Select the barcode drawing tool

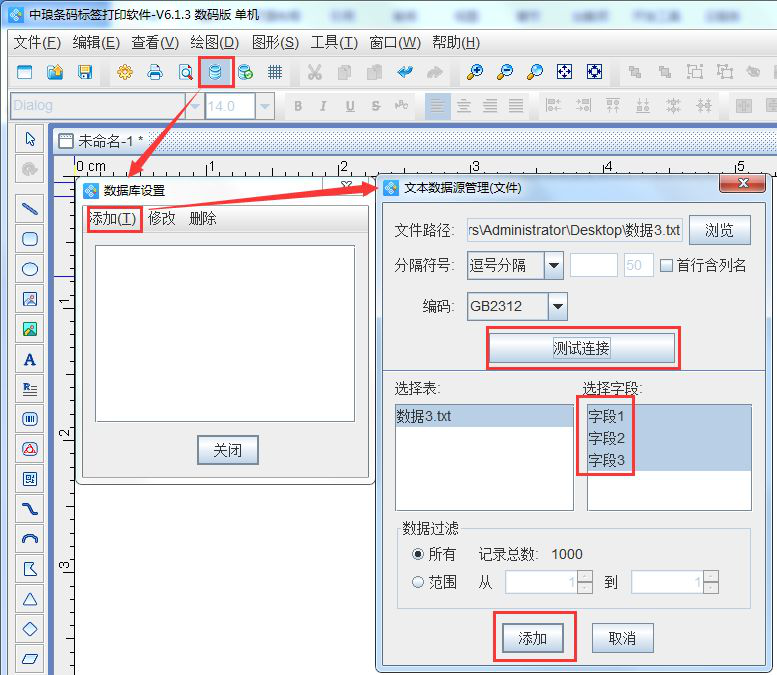pos(30,419)
